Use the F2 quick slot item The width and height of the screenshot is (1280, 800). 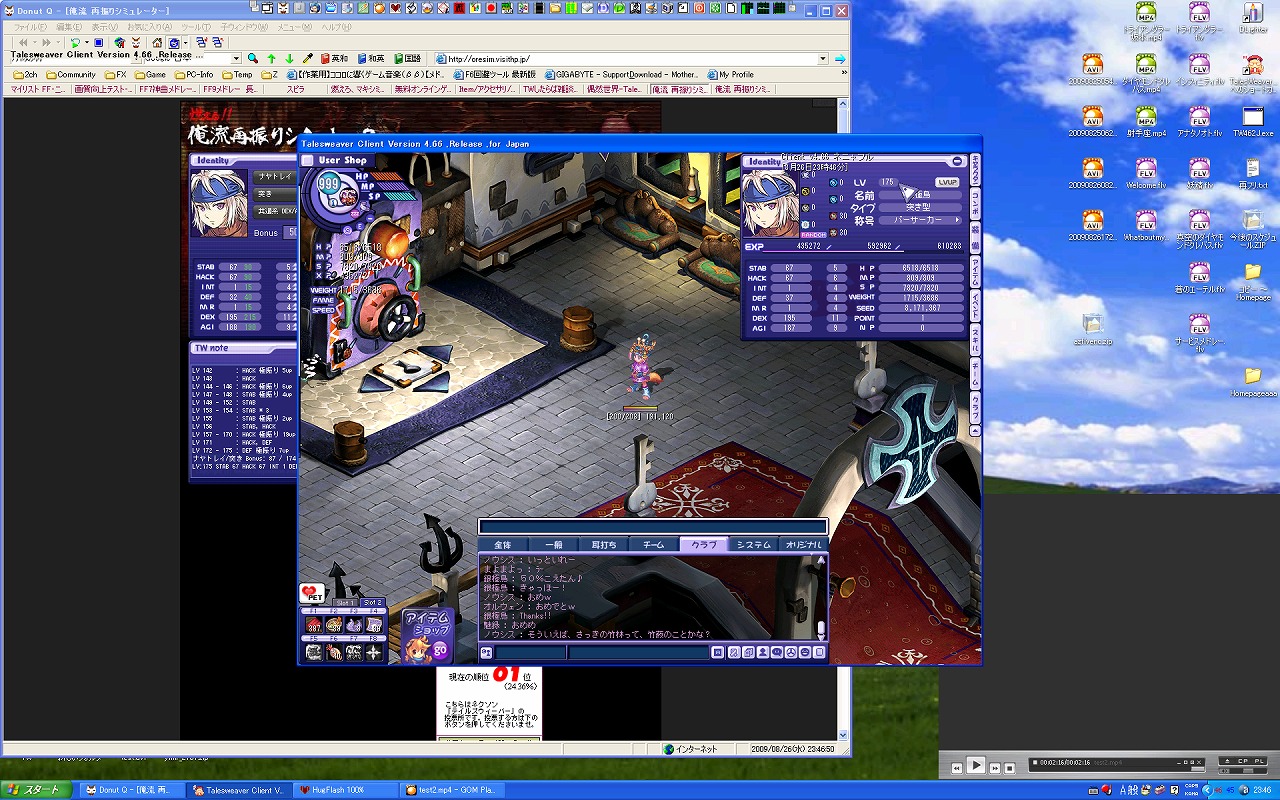[x=334, y=625]
